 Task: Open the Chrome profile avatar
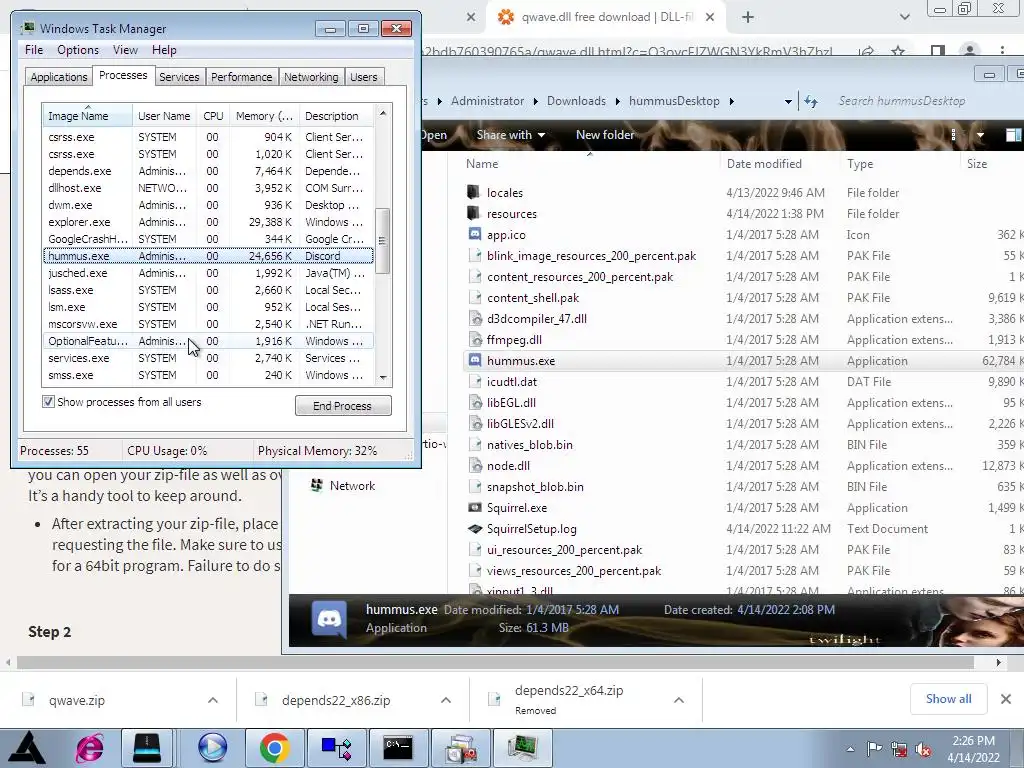point(970,51)
